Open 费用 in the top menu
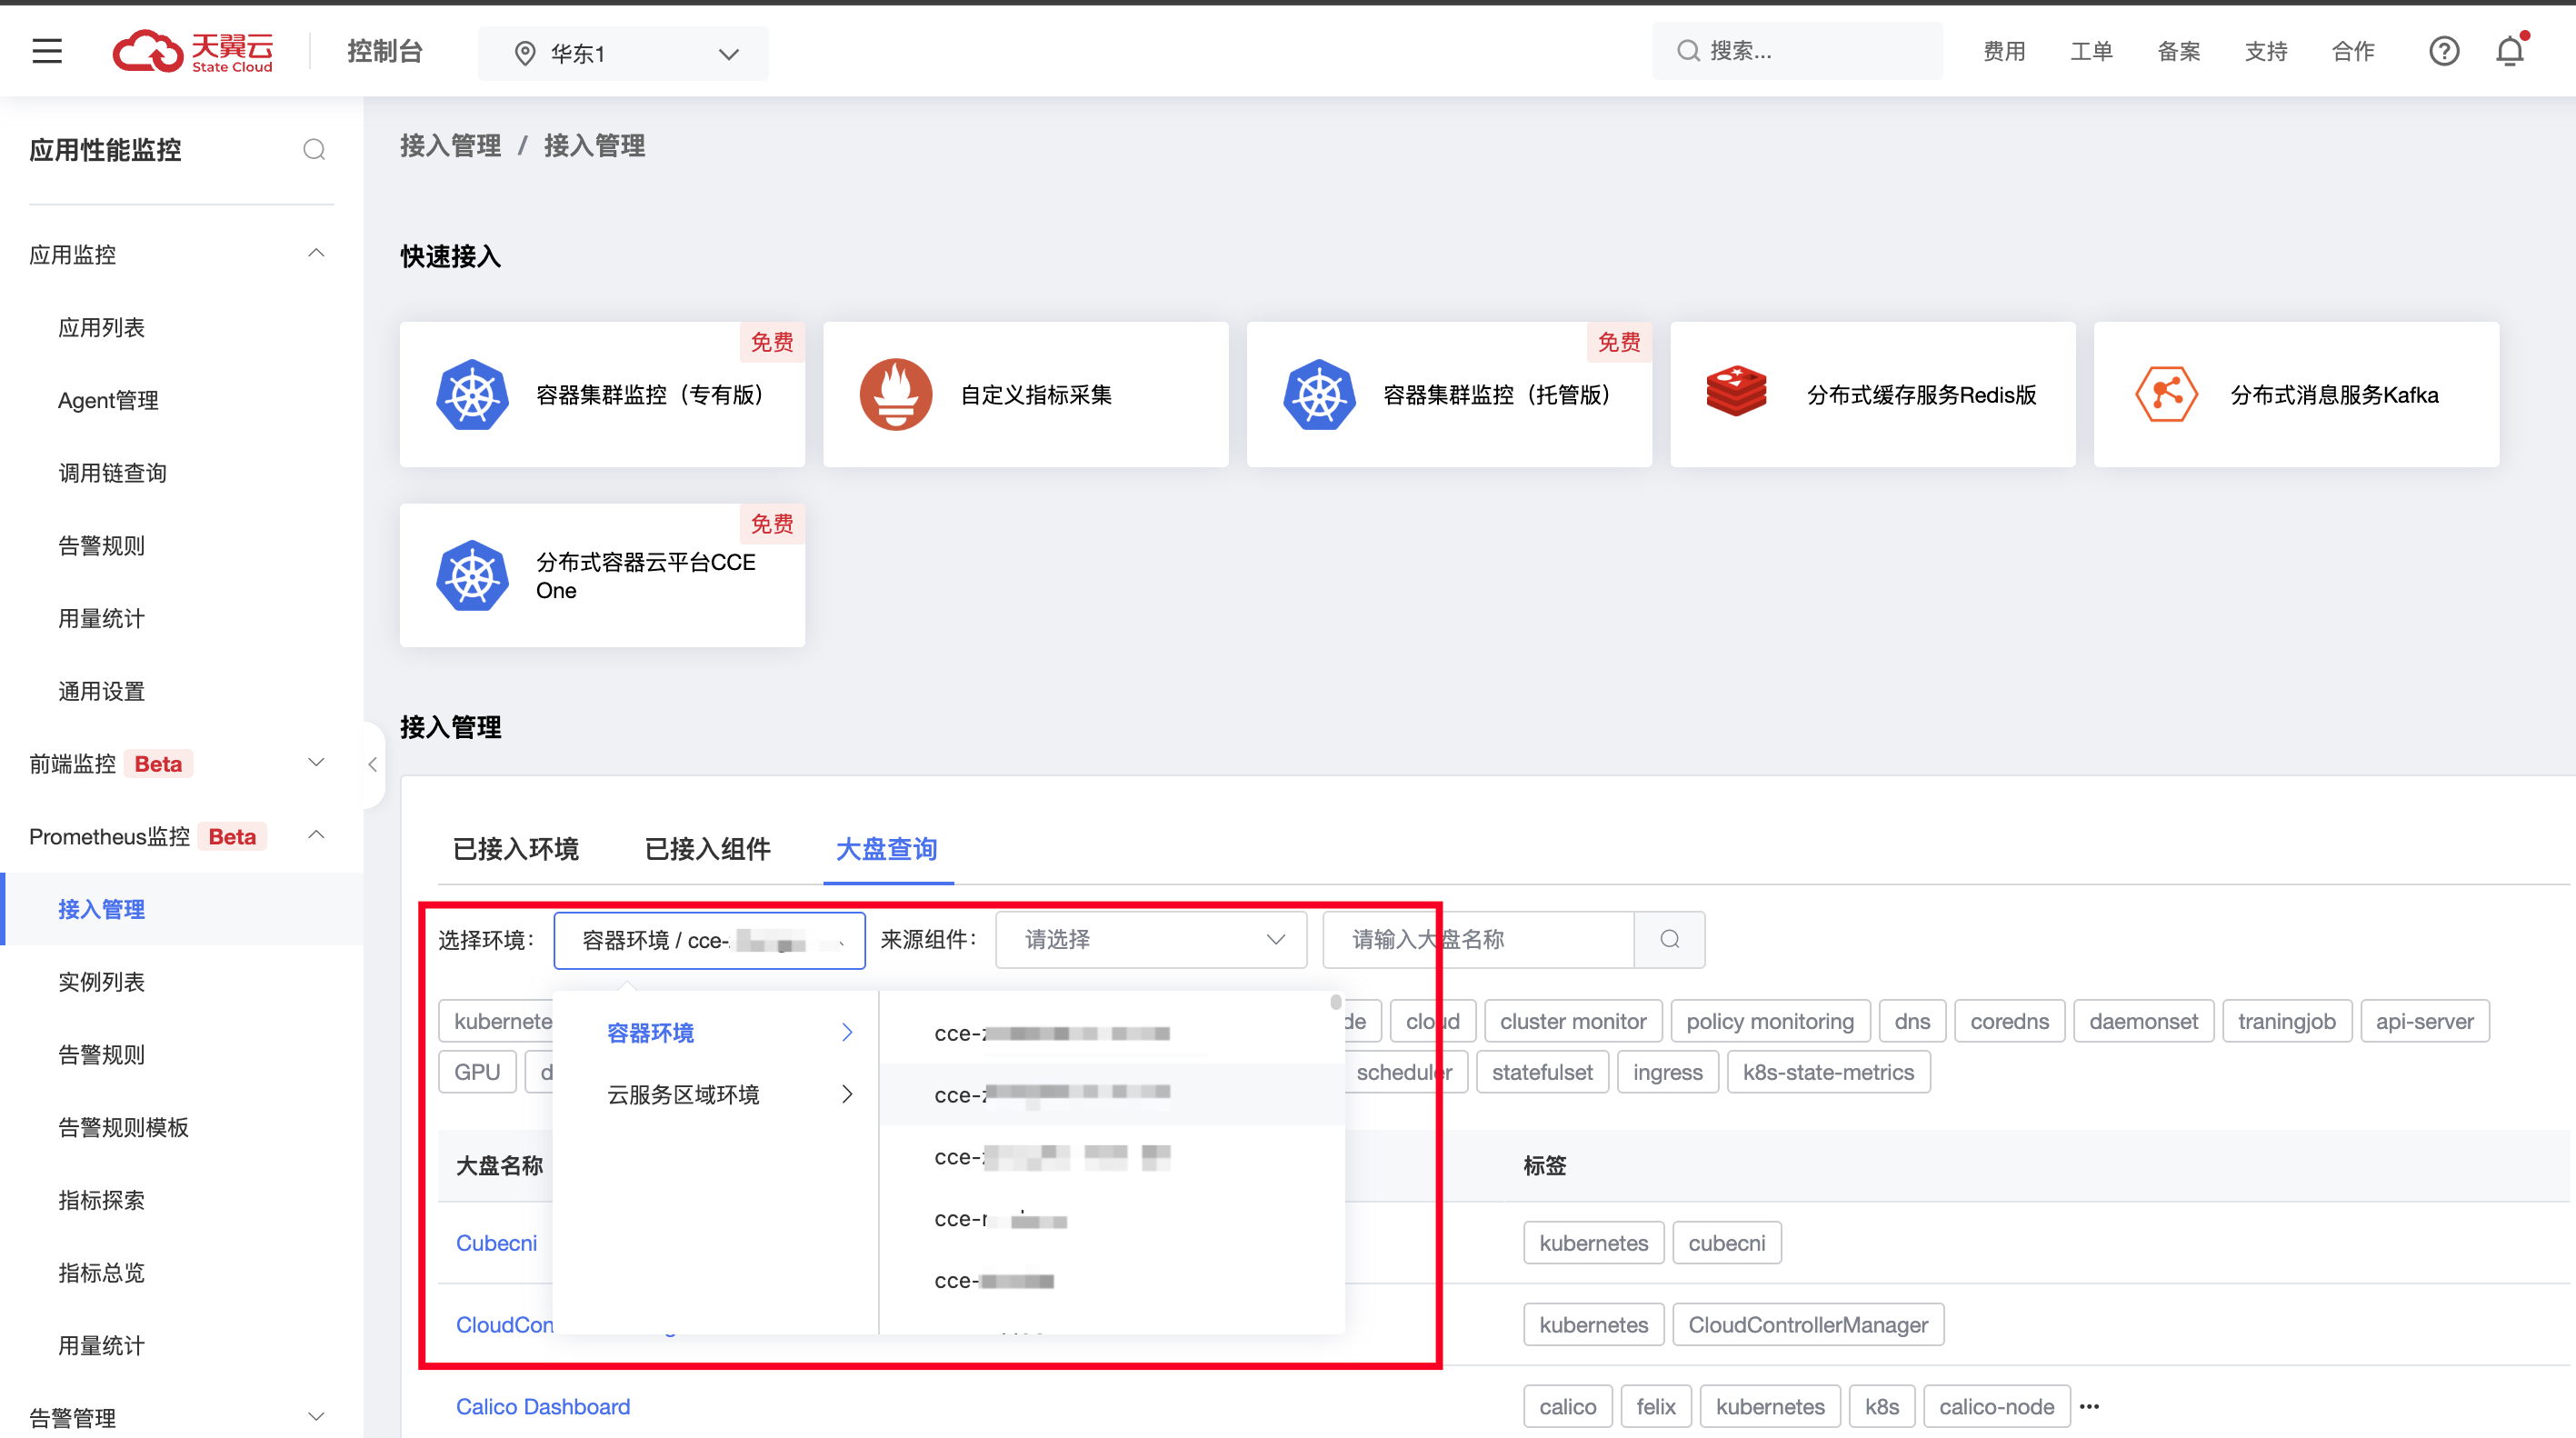This screenshot has width=2576, height=1438. click(x=2004, y=51)
